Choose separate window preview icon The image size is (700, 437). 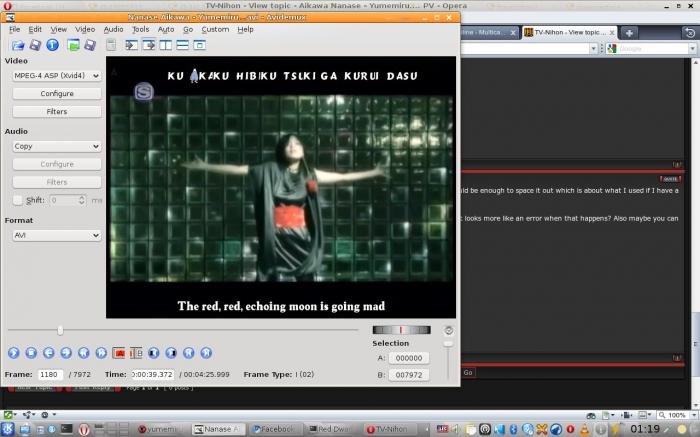pyautogui.click(x=200, y=45)
